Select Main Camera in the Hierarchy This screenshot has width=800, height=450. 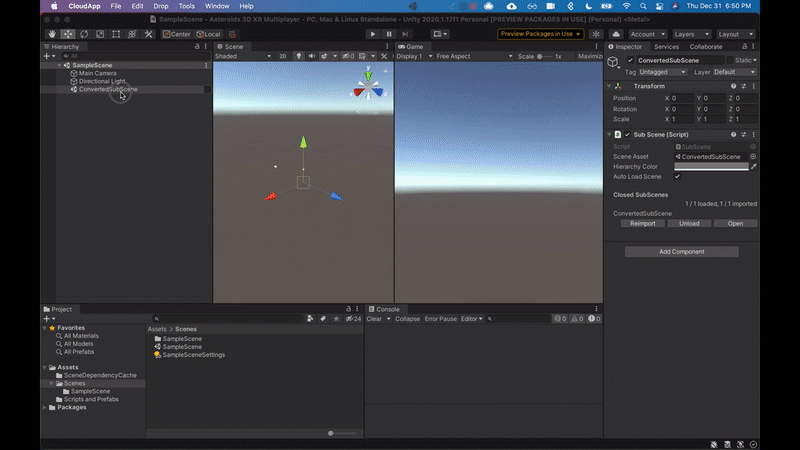[98, 73]
